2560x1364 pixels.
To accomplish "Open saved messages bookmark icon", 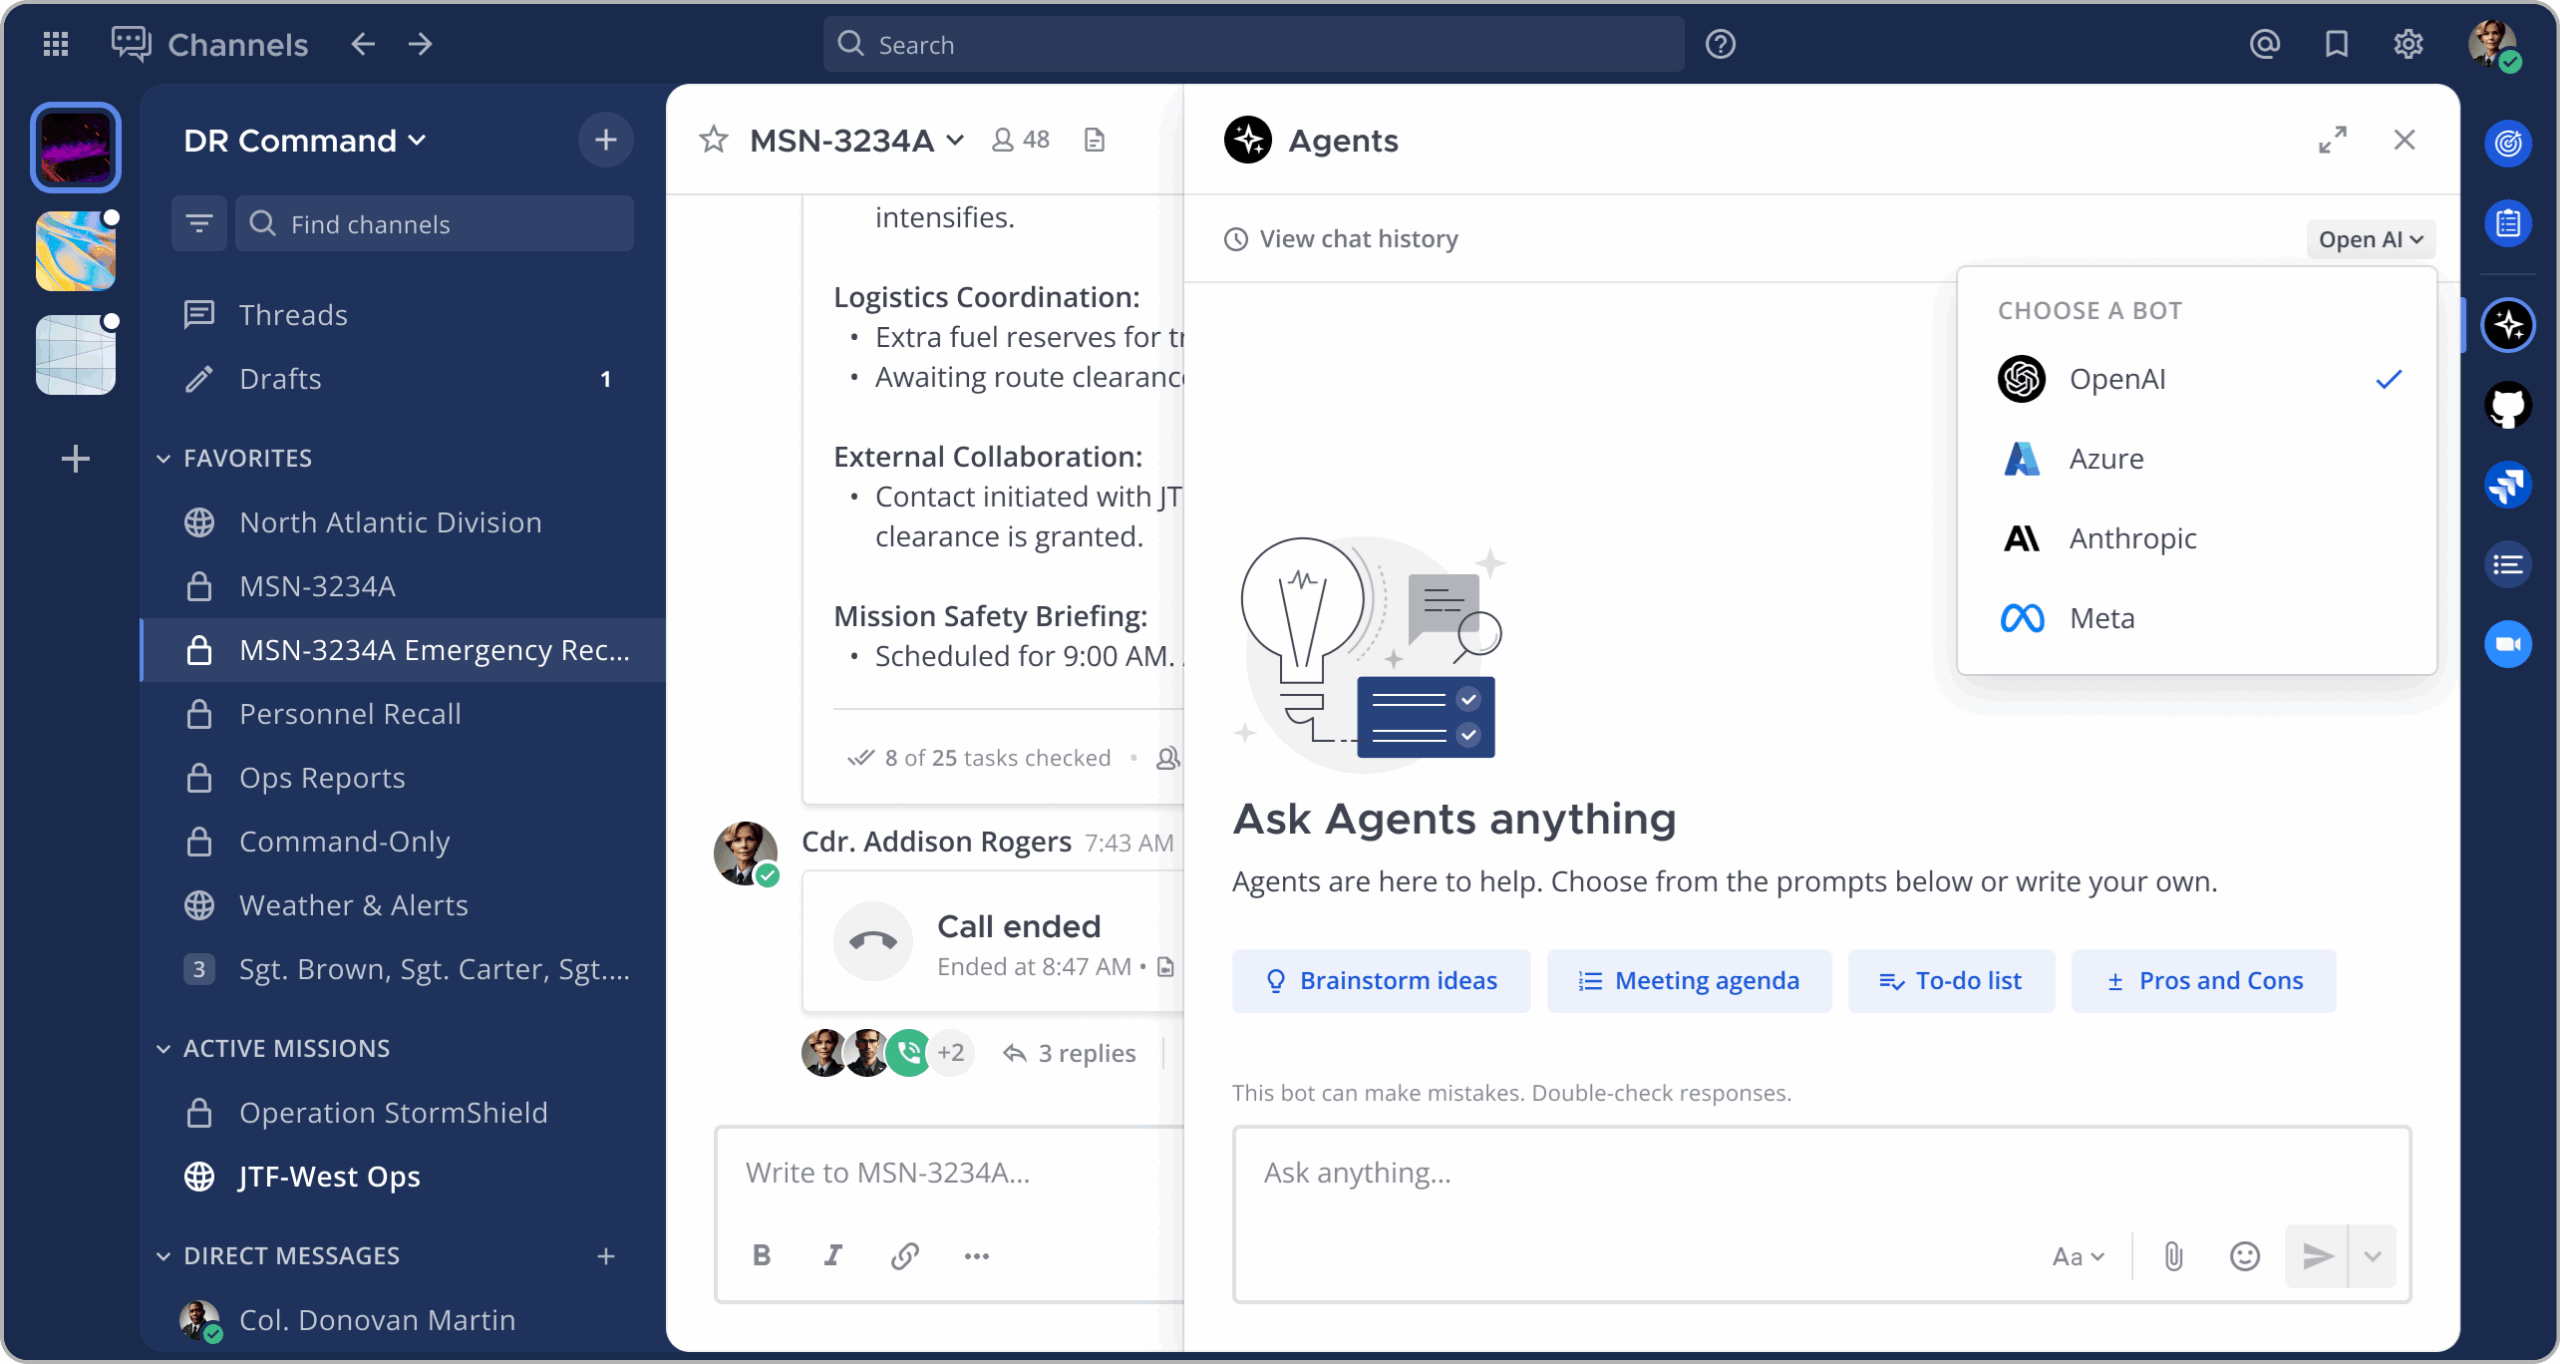I will (2336, 44).
